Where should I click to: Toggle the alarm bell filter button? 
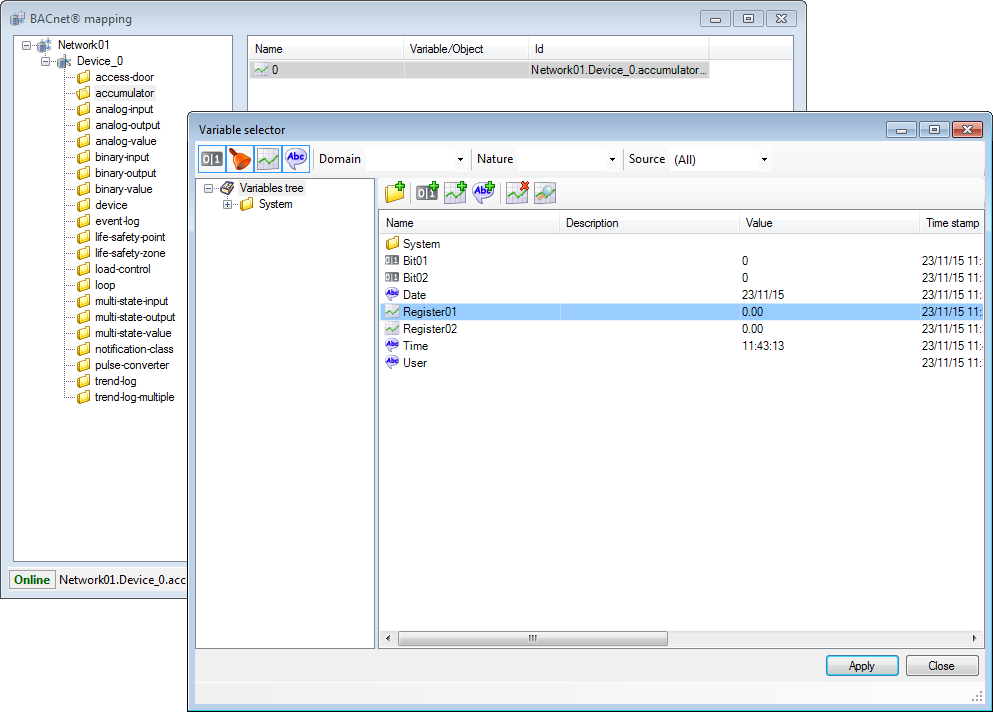(x=240, y=159)
